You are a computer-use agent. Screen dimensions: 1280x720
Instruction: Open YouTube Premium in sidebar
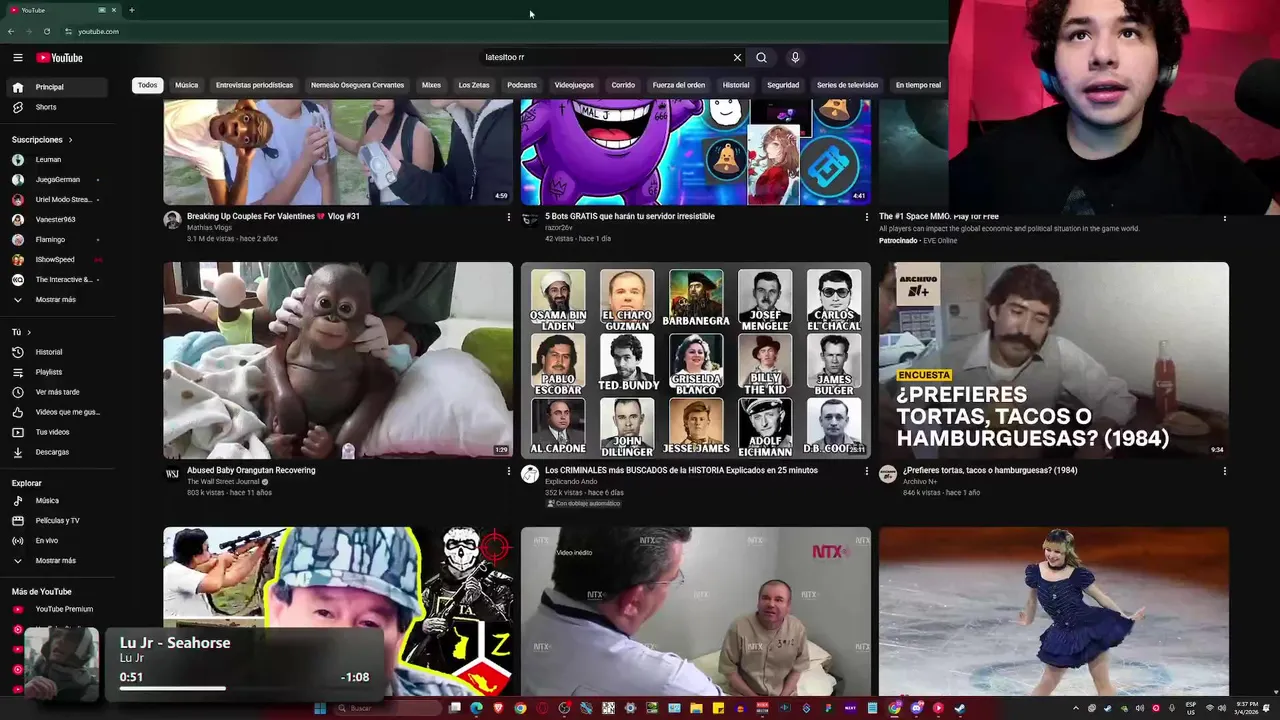[x=57, y=609]
